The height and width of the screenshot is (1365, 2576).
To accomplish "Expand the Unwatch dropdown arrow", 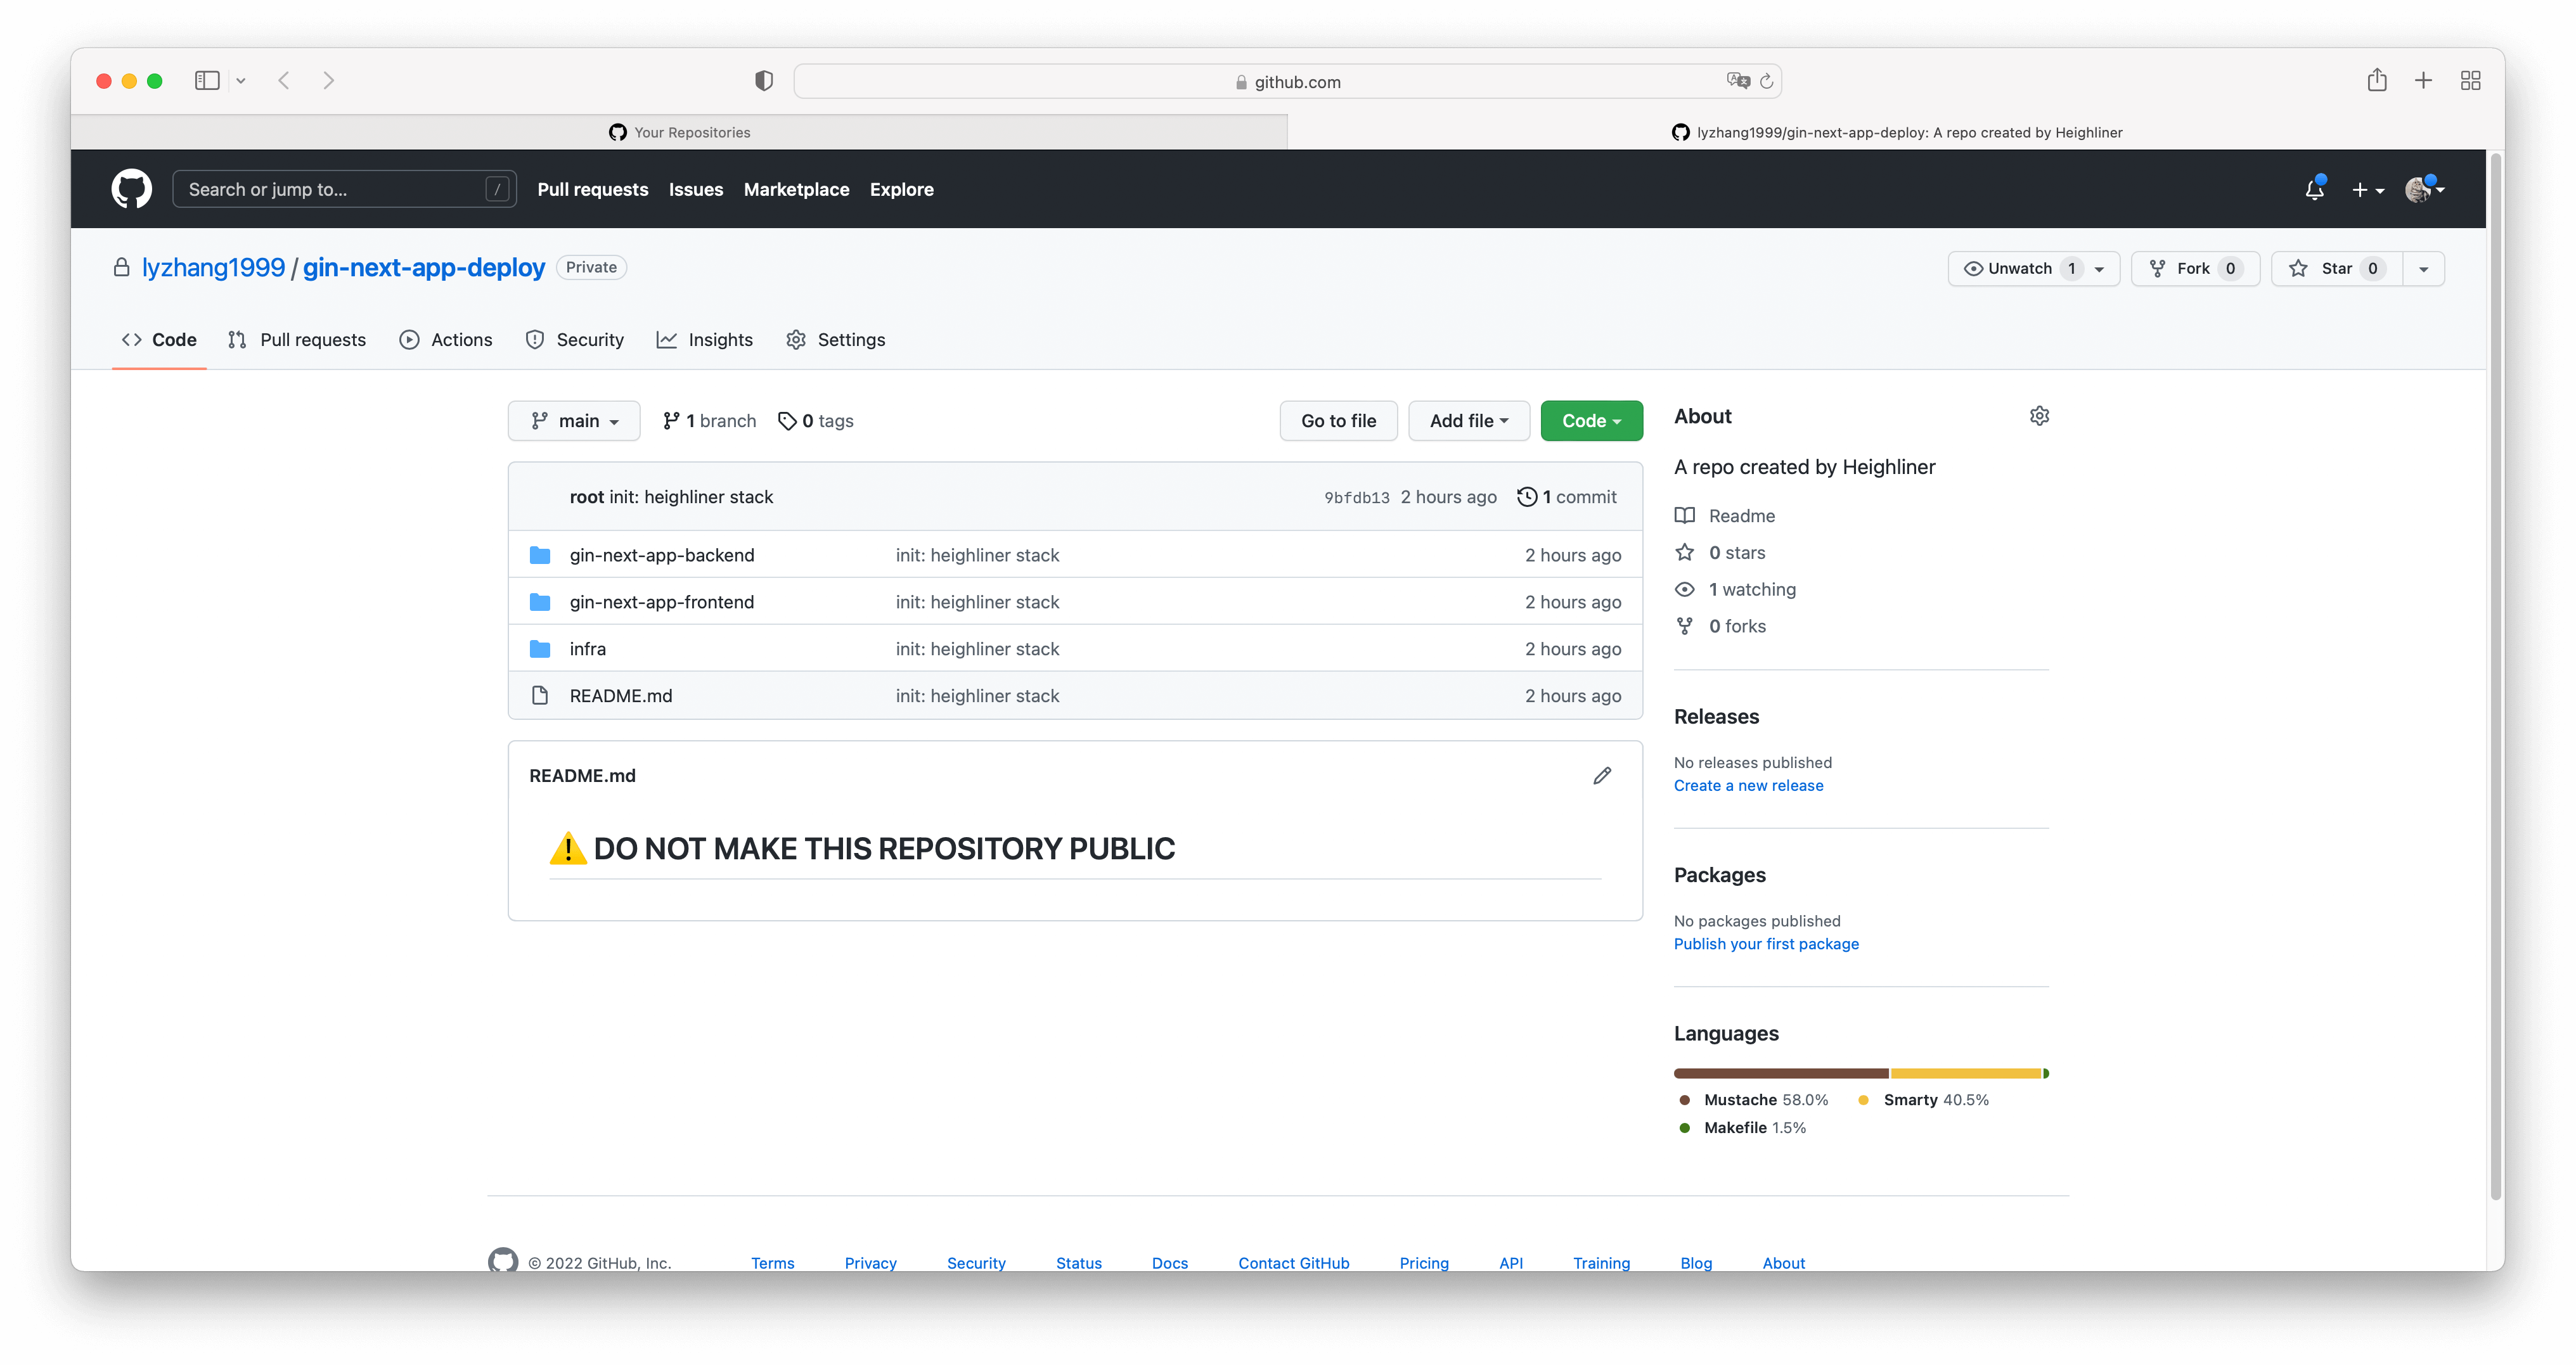I will tap(2100, 269).
